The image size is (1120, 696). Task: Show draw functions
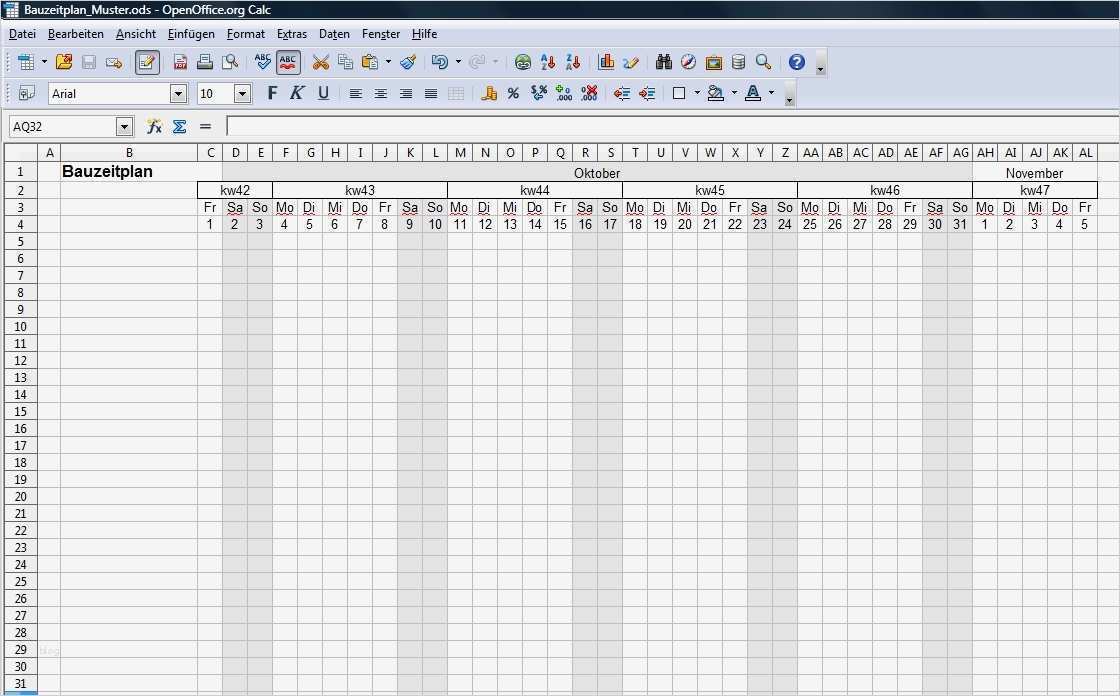pos(631,62)
